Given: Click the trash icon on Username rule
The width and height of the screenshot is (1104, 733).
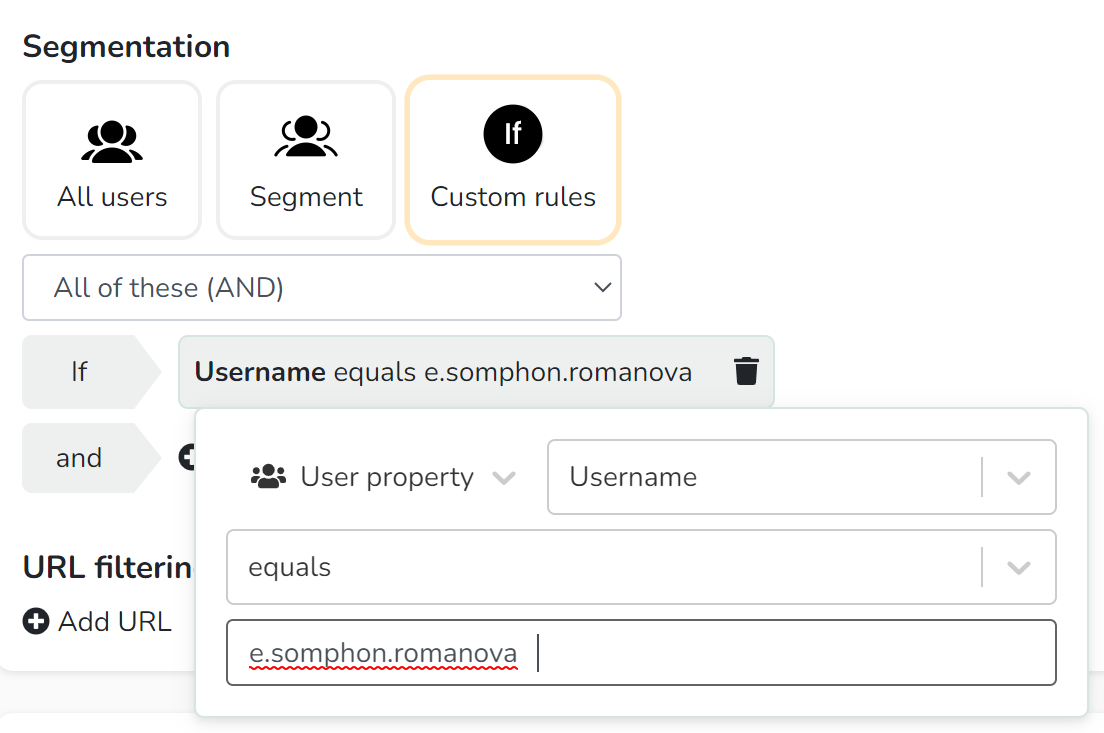Looking at the screenshot, I should [x=746, y=371].
